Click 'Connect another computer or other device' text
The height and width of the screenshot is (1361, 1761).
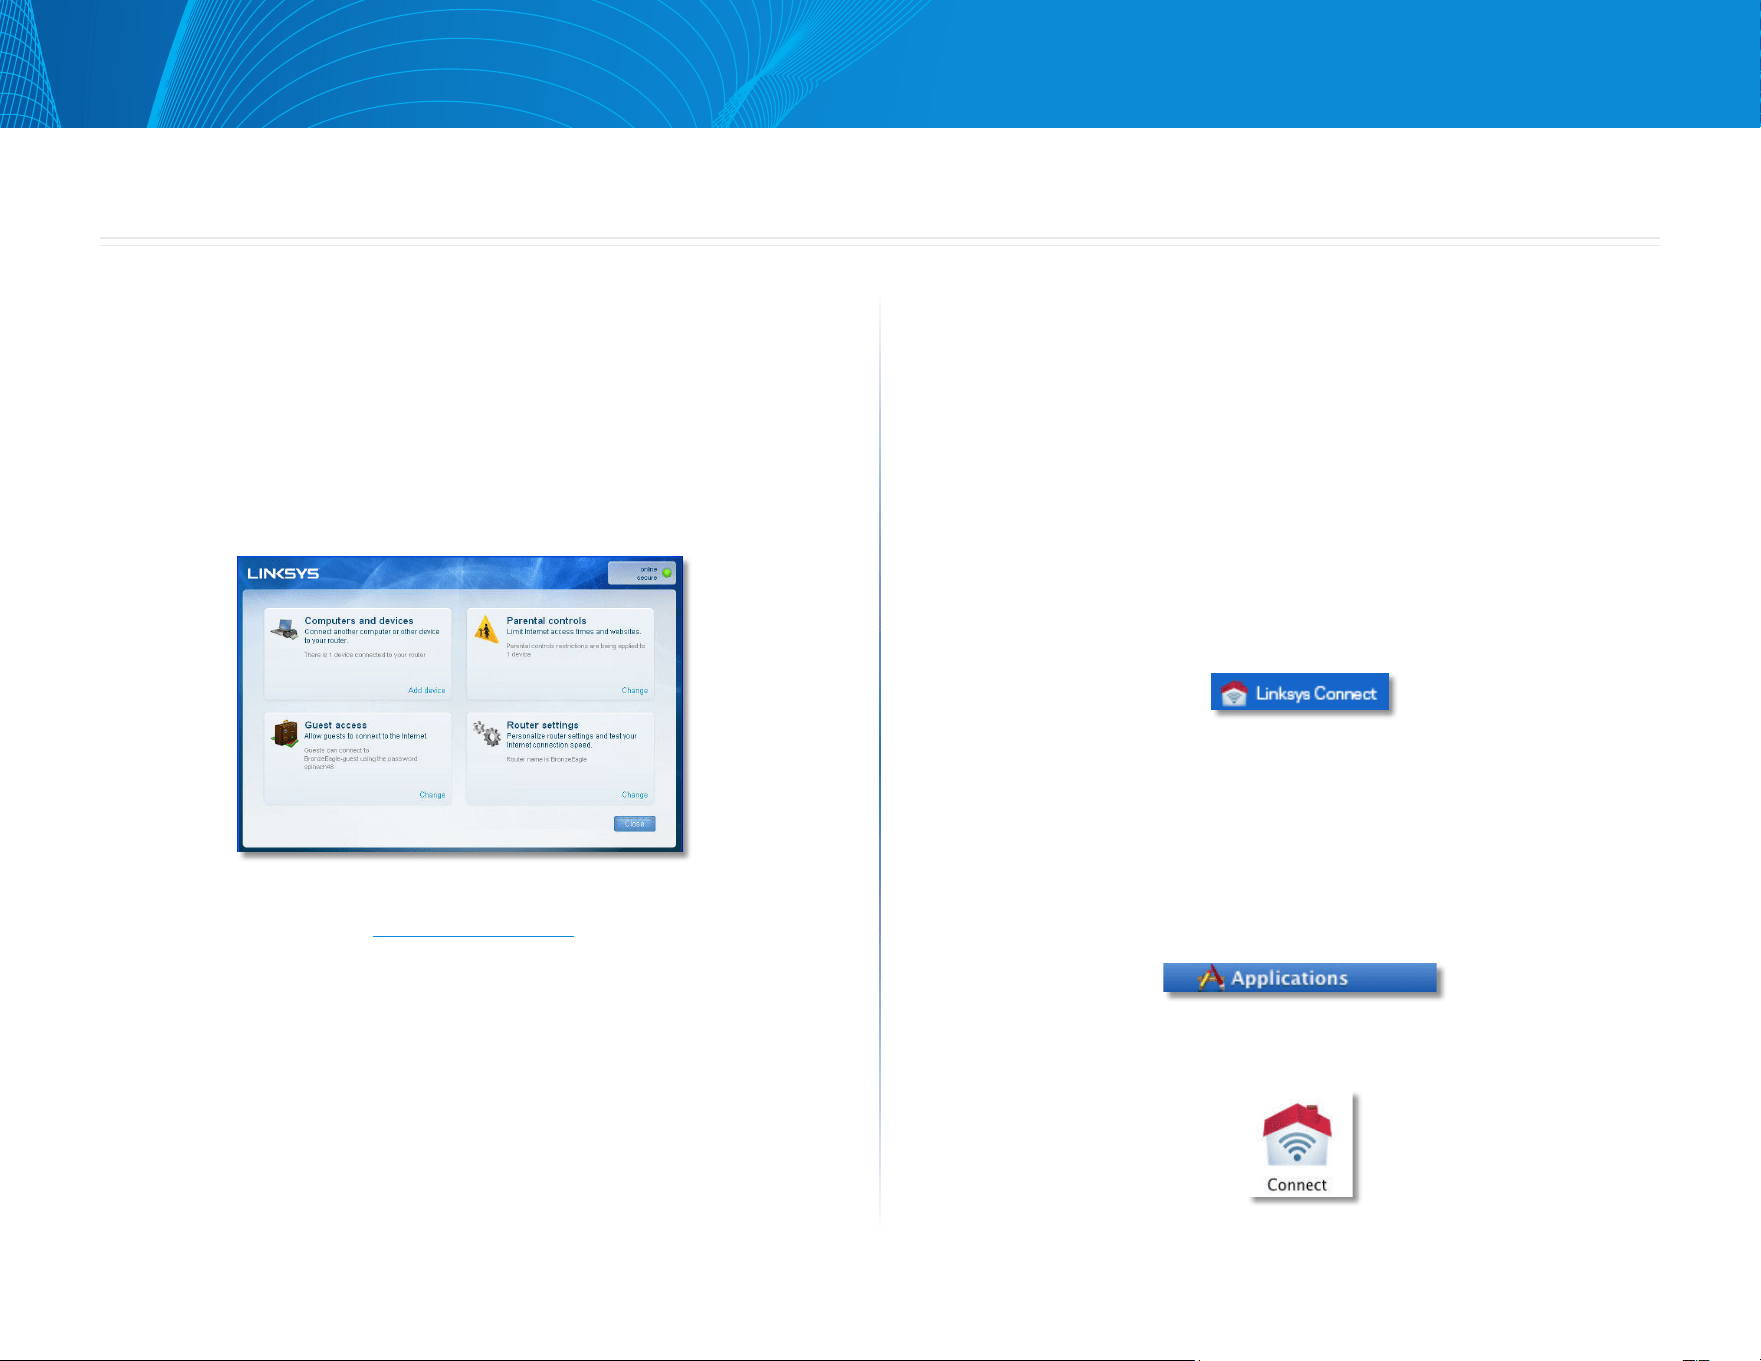(372, 636)
